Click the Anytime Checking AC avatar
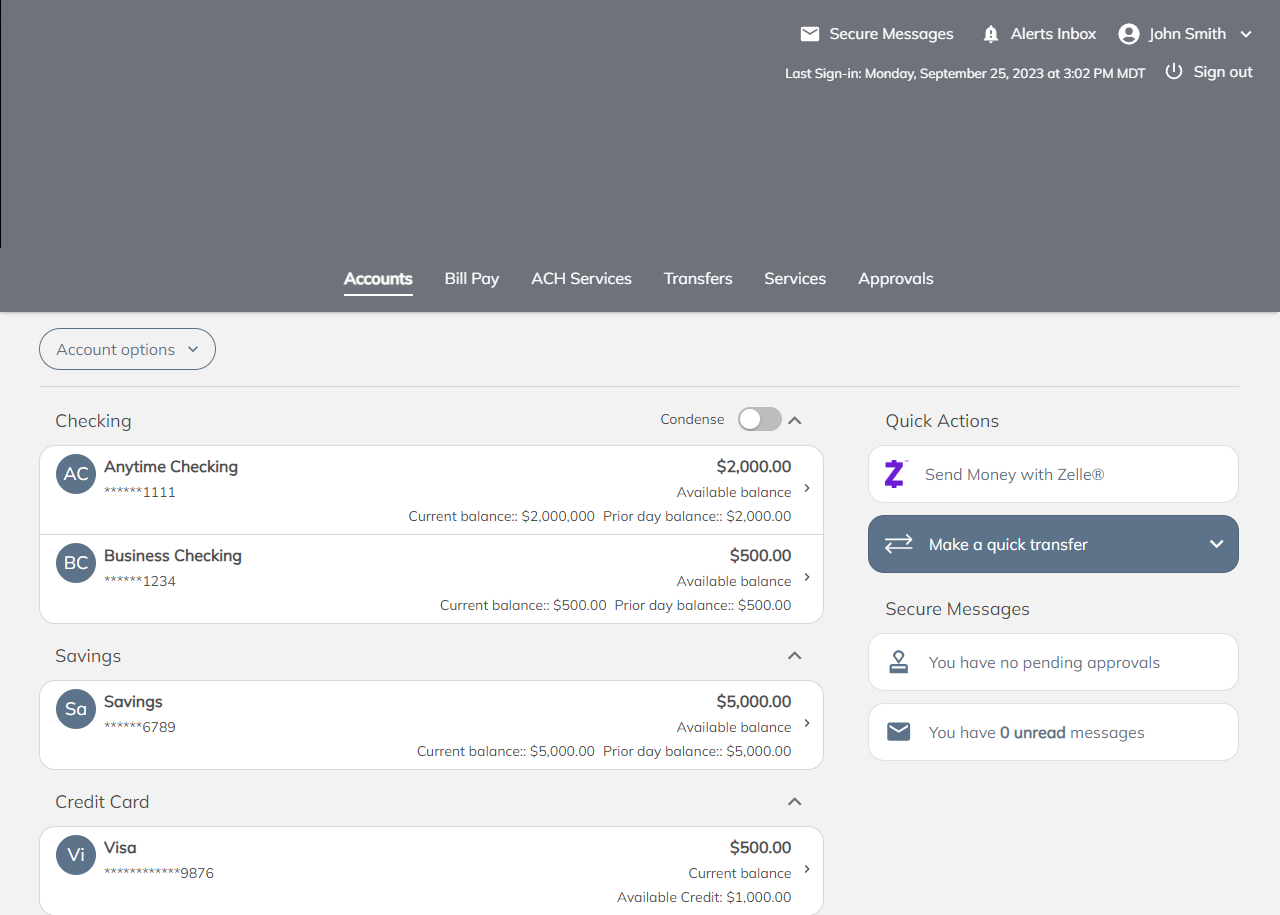This screenshot has width=1280, height=915. 76,474
